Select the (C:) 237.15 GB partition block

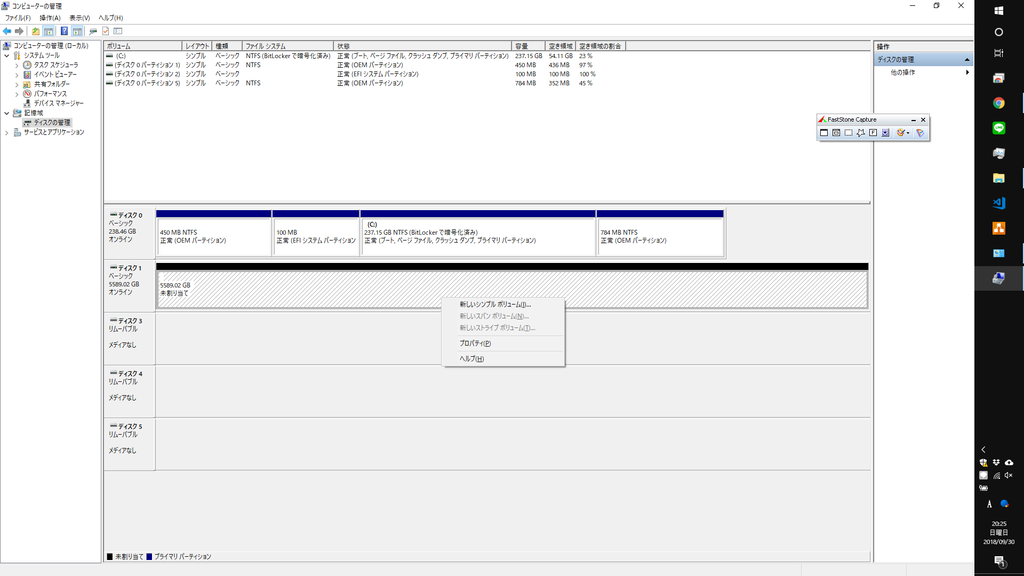point(478,233)
